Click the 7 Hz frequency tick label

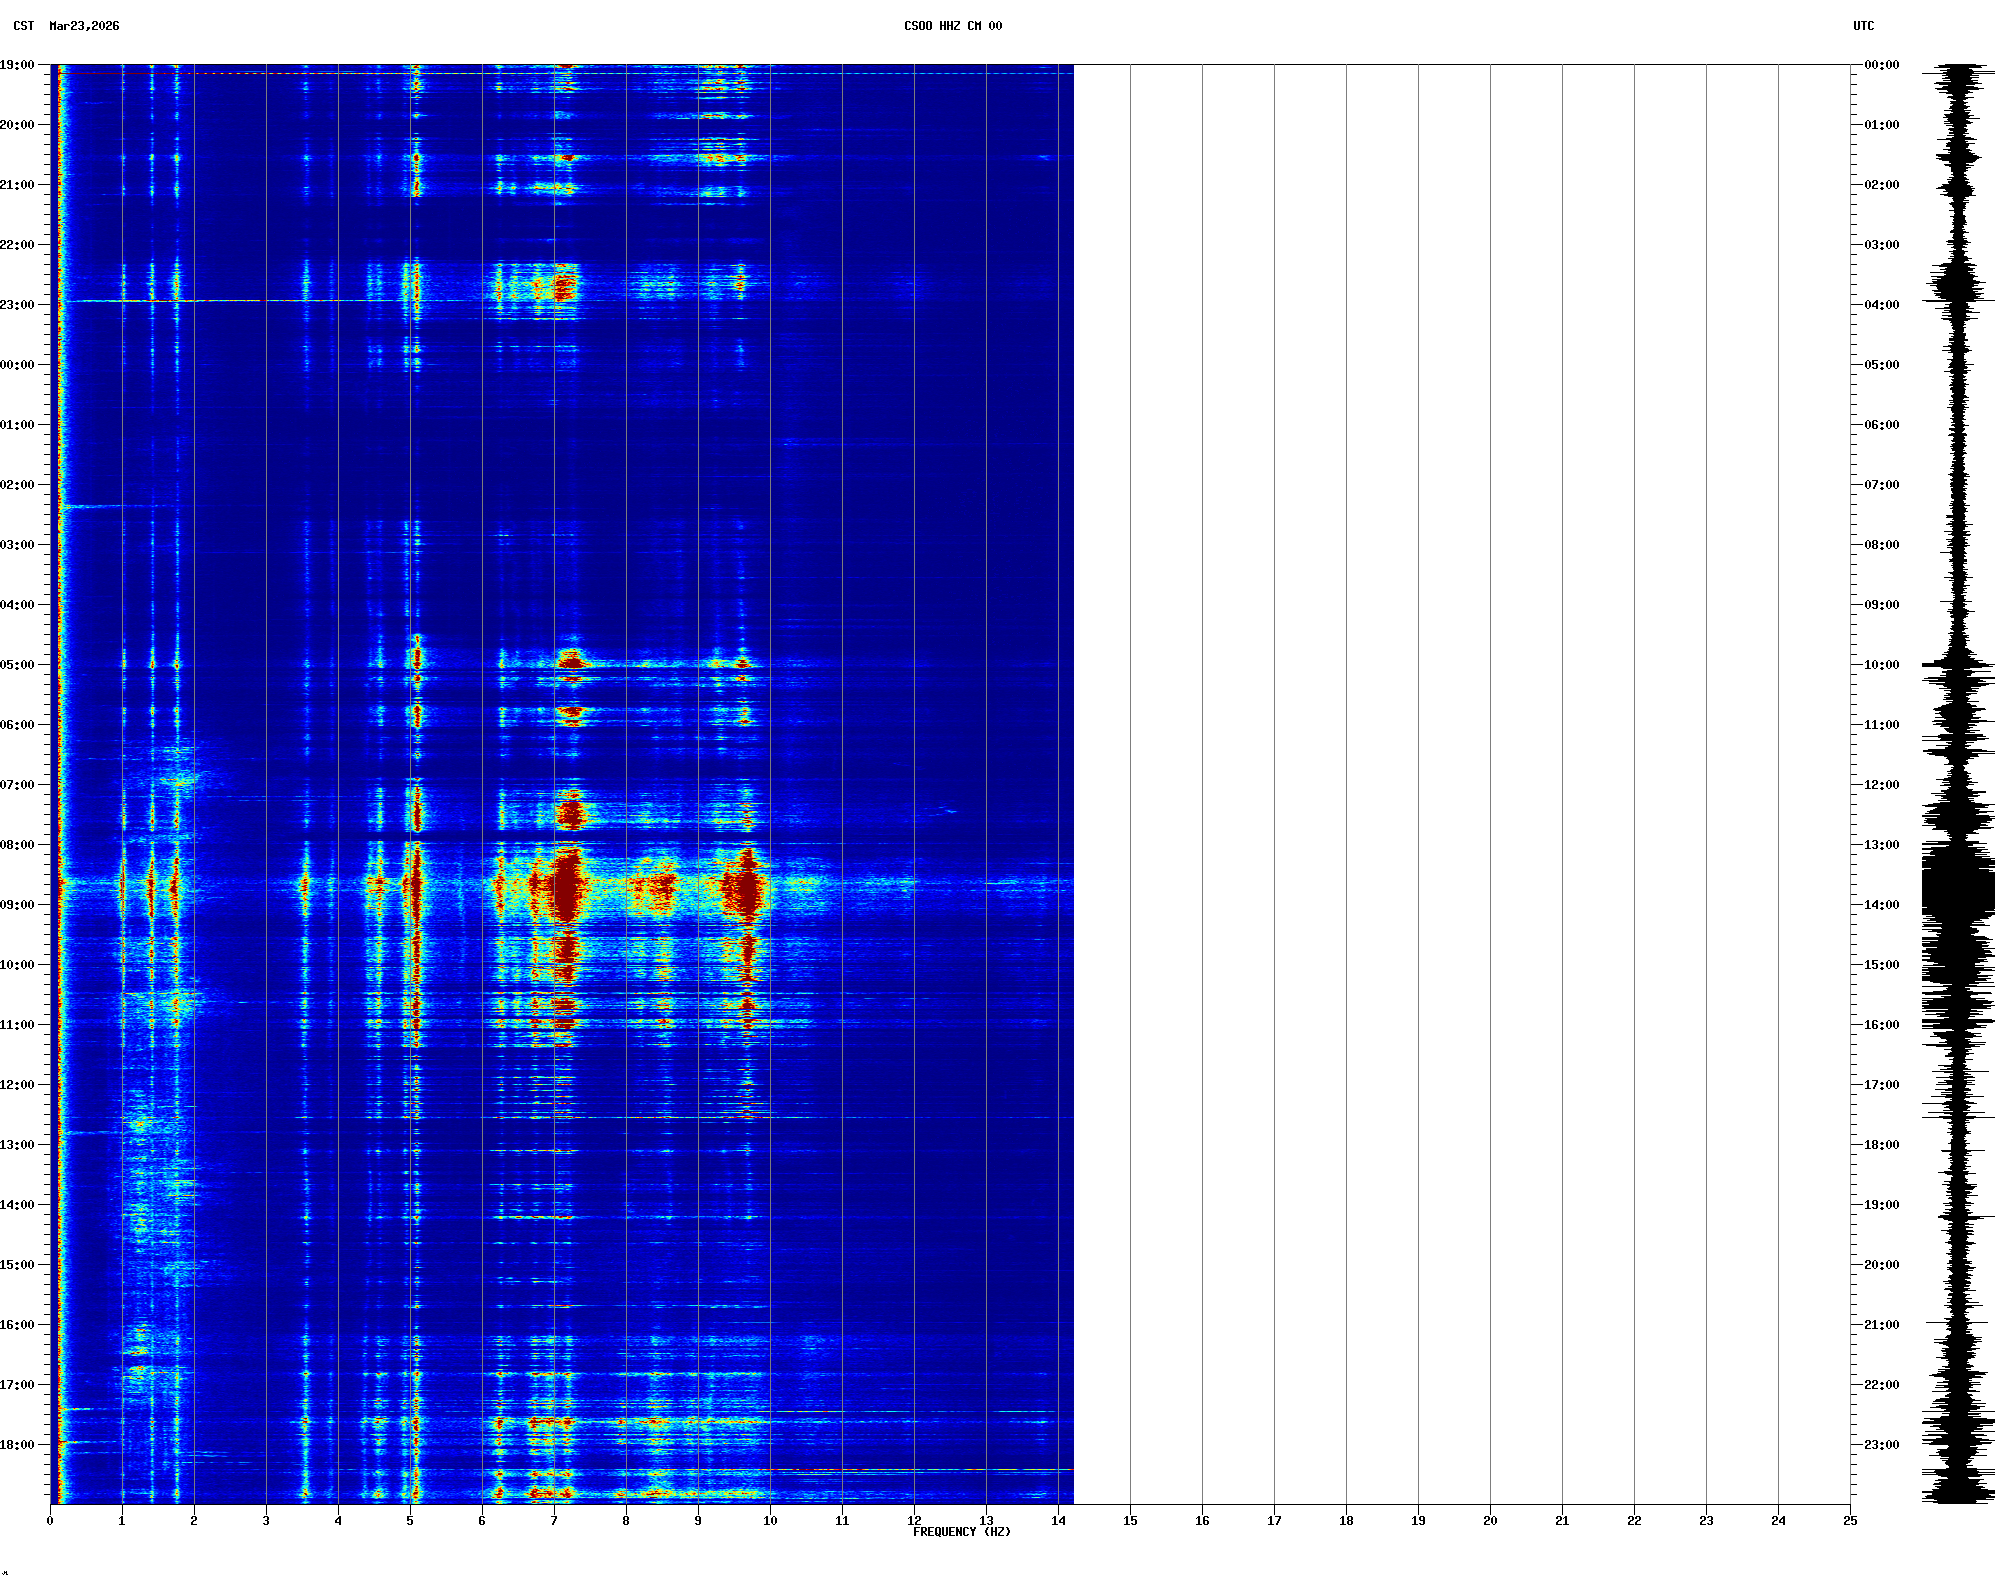(x=554, y=1521)
